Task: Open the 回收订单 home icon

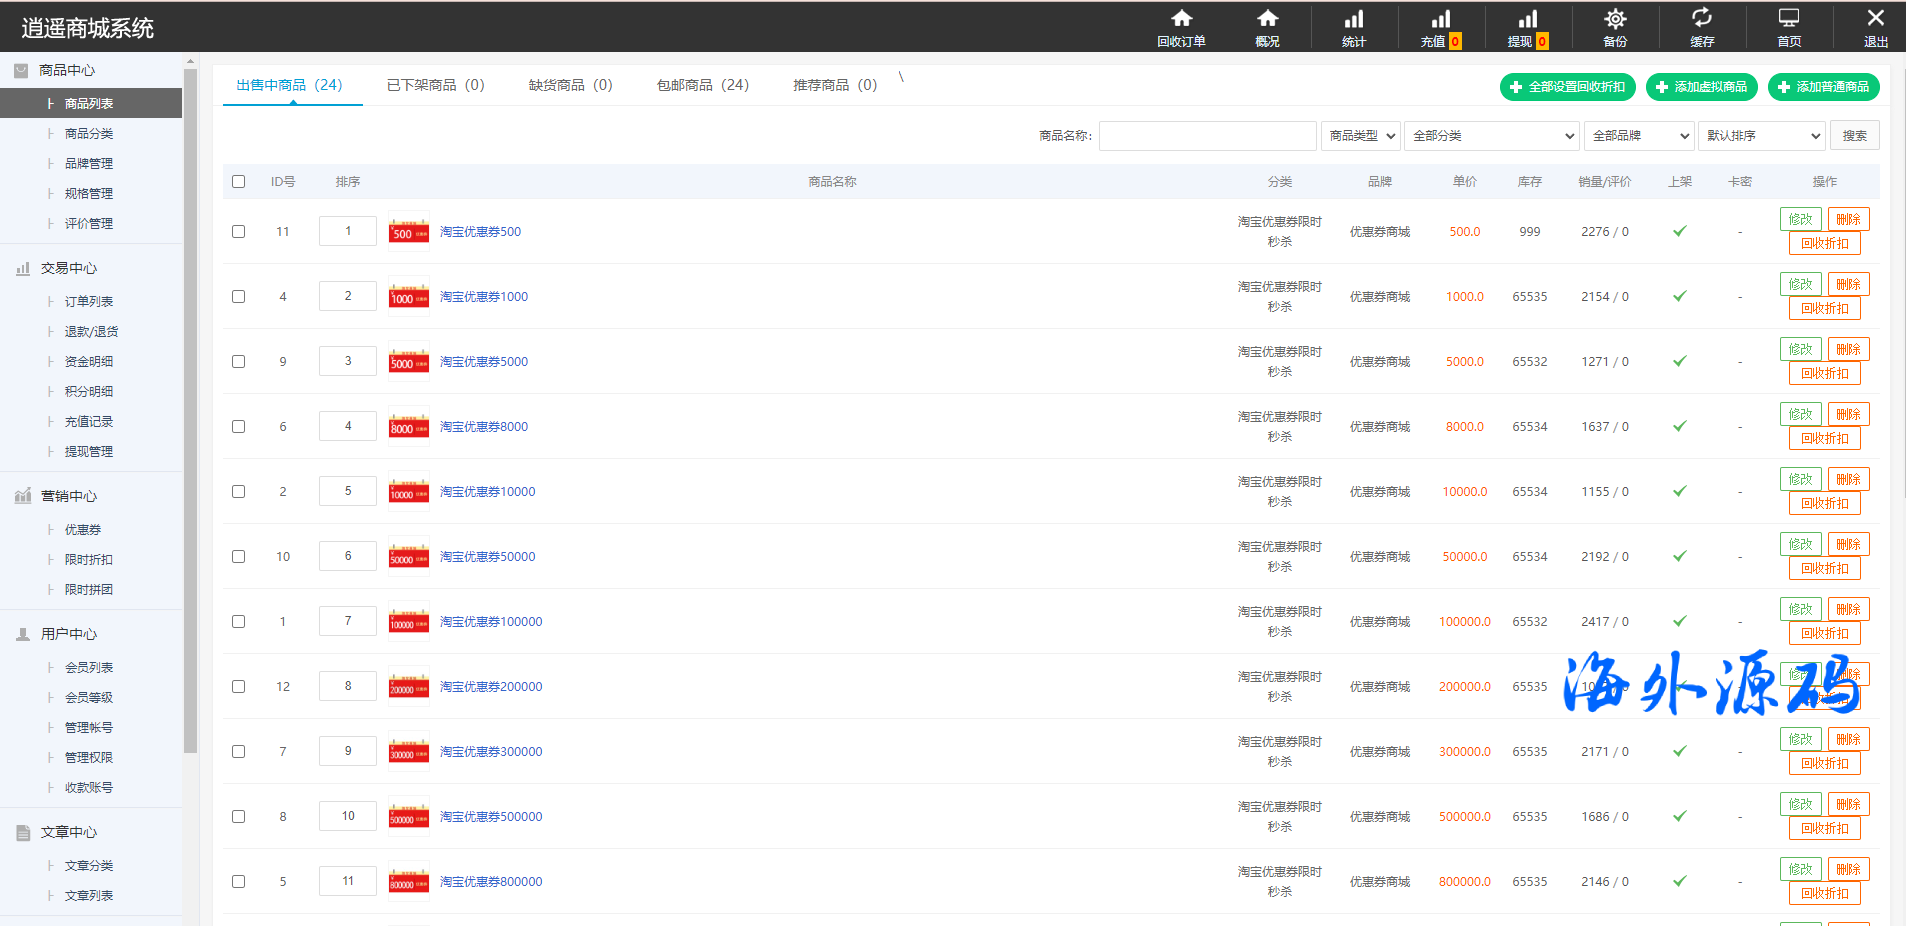Action: click(x=1181, y=19)
